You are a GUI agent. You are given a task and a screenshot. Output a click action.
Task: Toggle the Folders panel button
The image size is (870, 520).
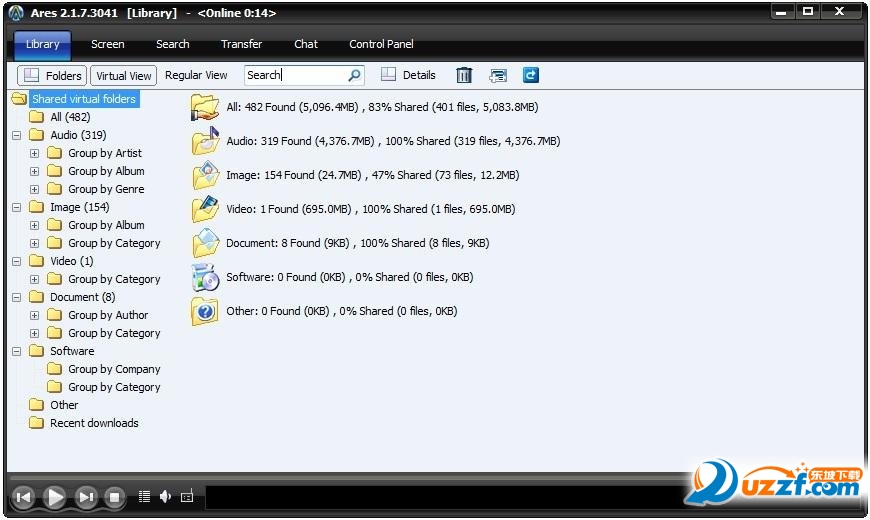click(x=52, y=75)
